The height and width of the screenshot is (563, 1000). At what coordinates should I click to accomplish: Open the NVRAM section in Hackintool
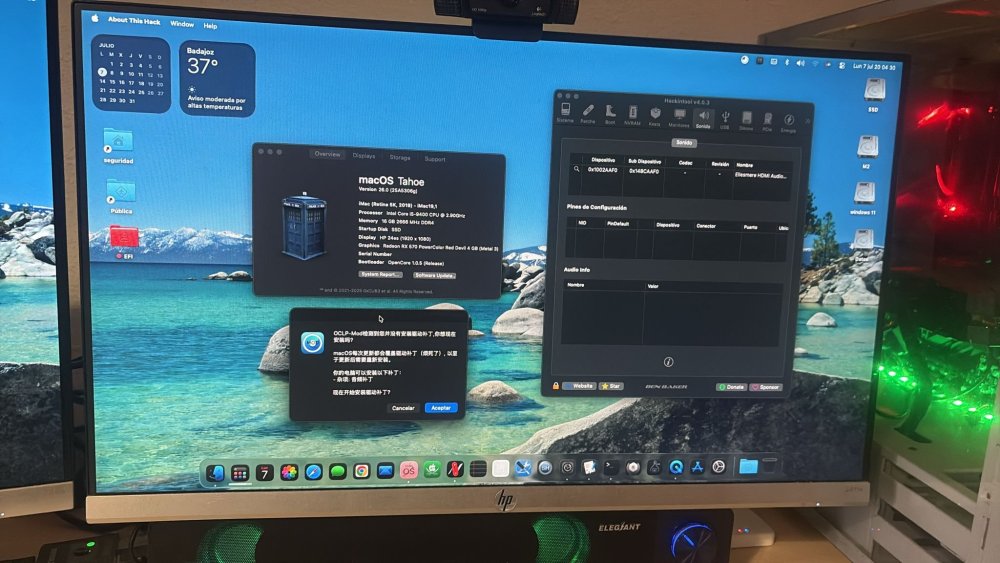pyautogui.click(x=632, y=115)
